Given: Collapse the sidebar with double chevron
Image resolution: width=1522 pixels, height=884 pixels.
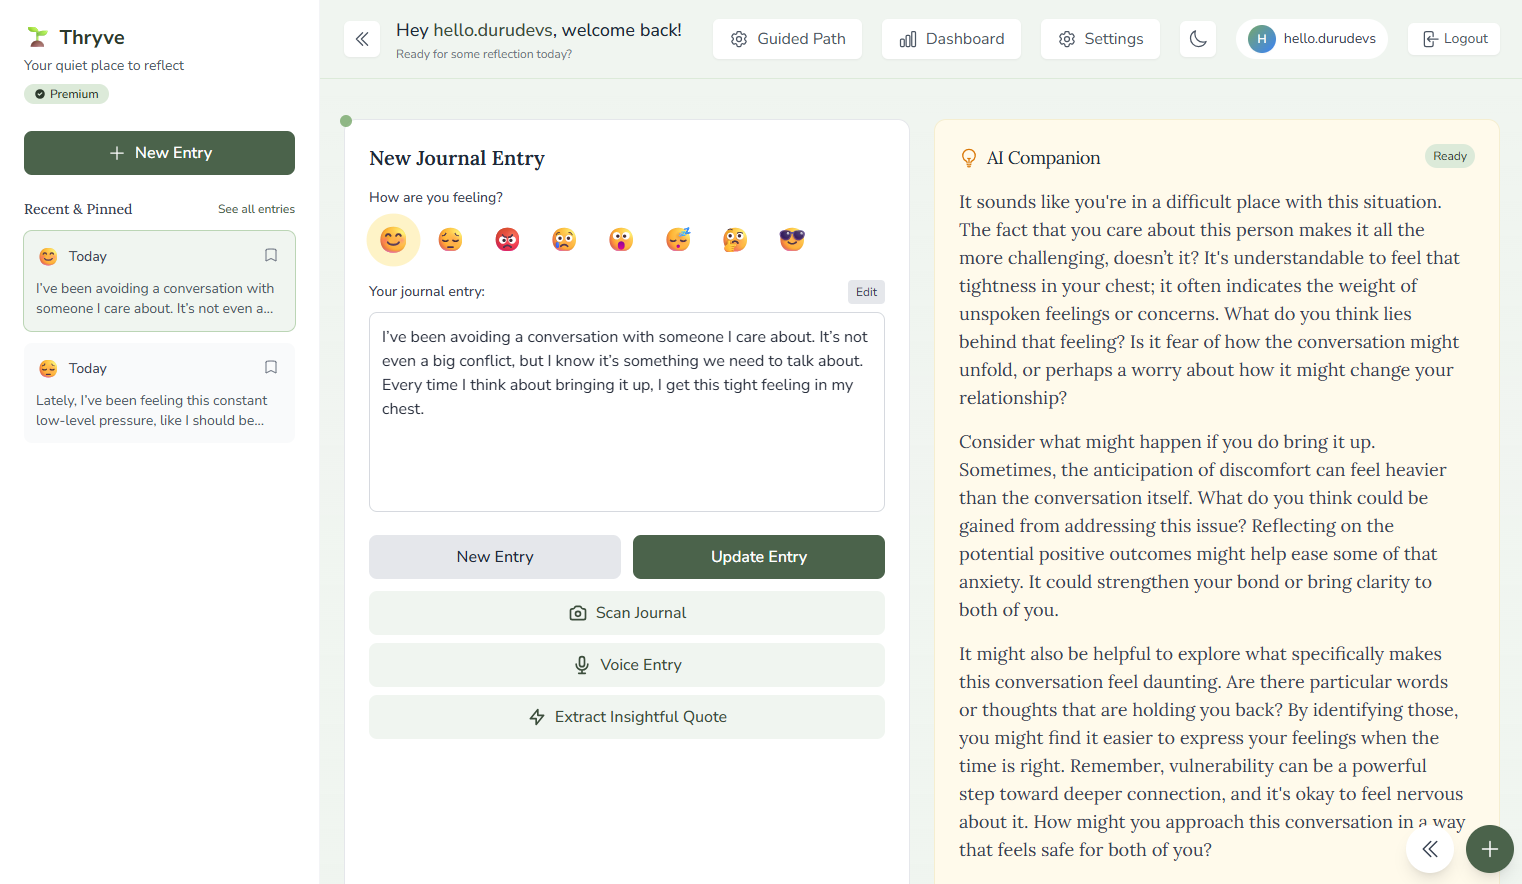Looking at the screenshot, I should tap(362, 39).
